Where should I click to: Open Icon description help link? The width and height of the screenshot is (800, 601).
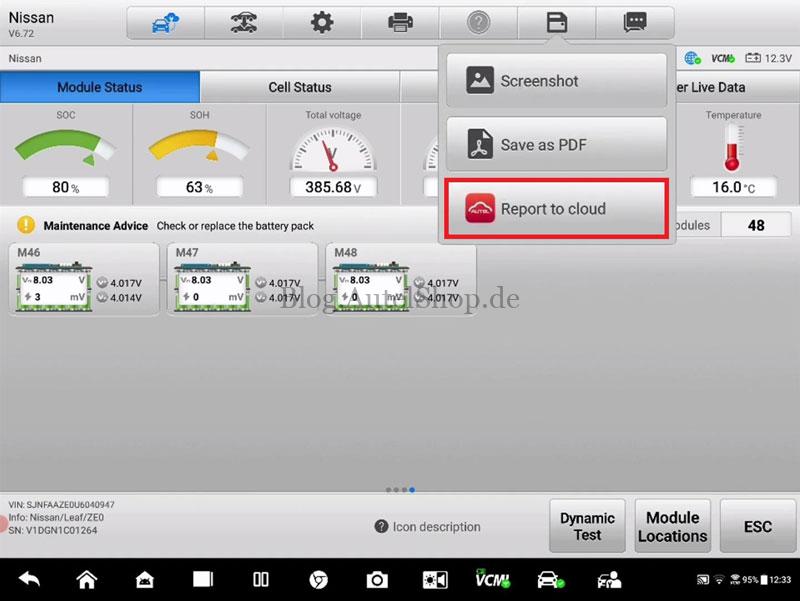click(428, 527)
